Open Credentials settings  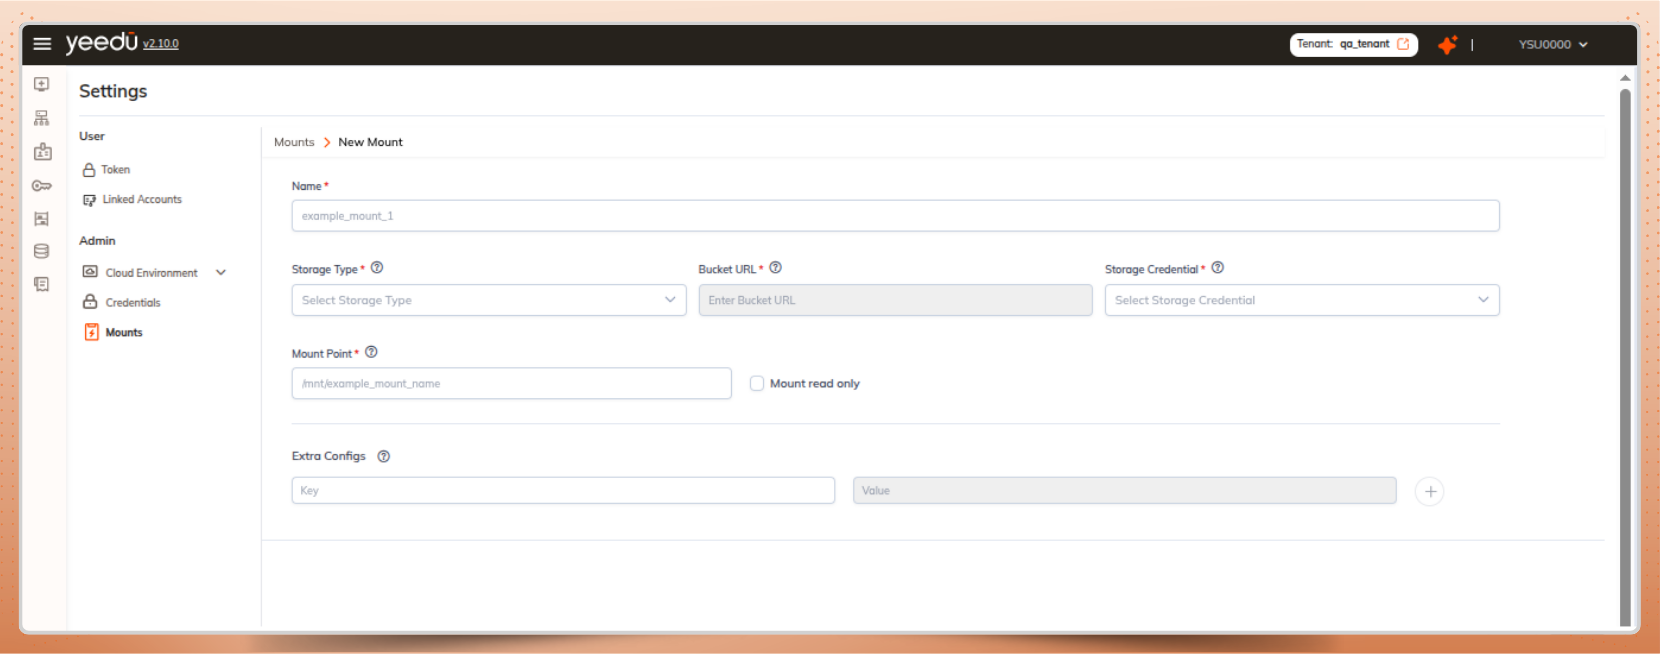121,302
